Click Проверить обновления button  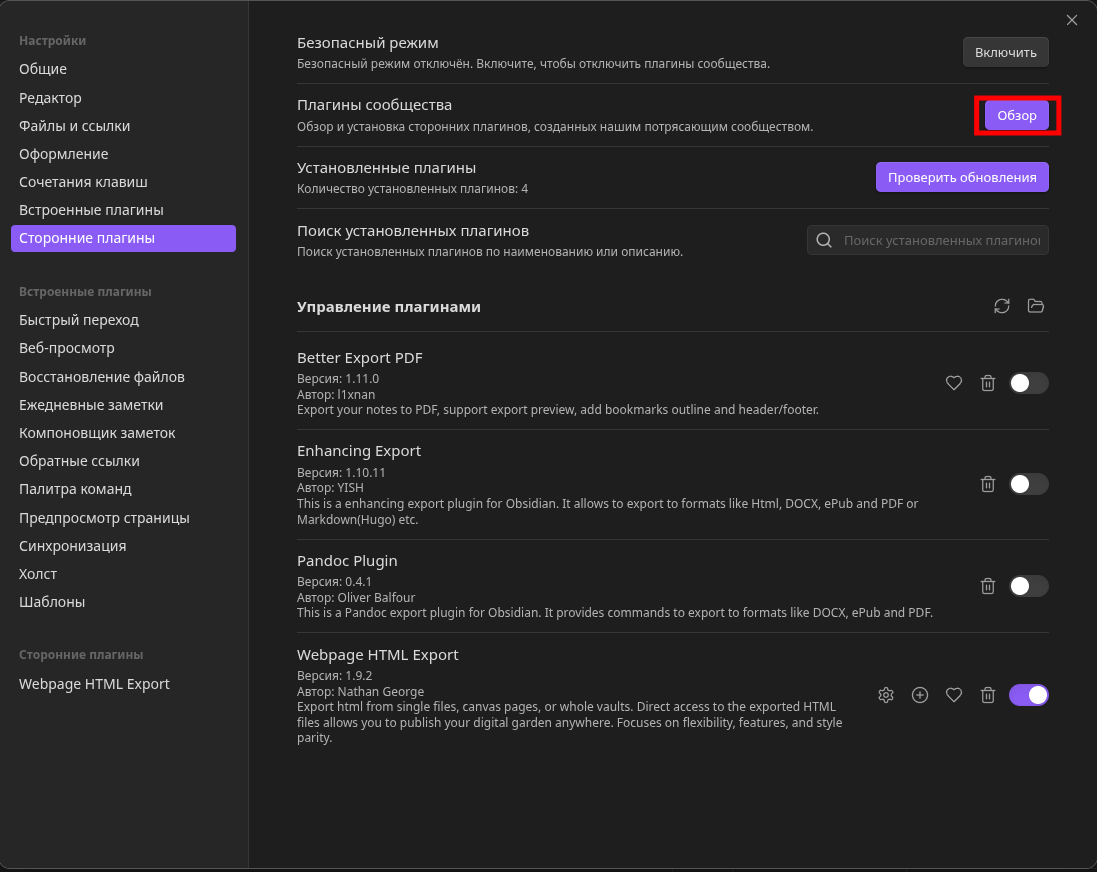pyautogui.click(x=962, y=177)
